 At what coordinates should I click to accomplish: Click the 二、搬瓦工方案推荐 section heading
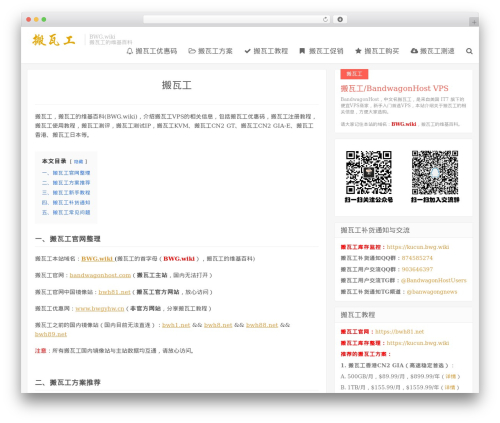coord(68,382)
